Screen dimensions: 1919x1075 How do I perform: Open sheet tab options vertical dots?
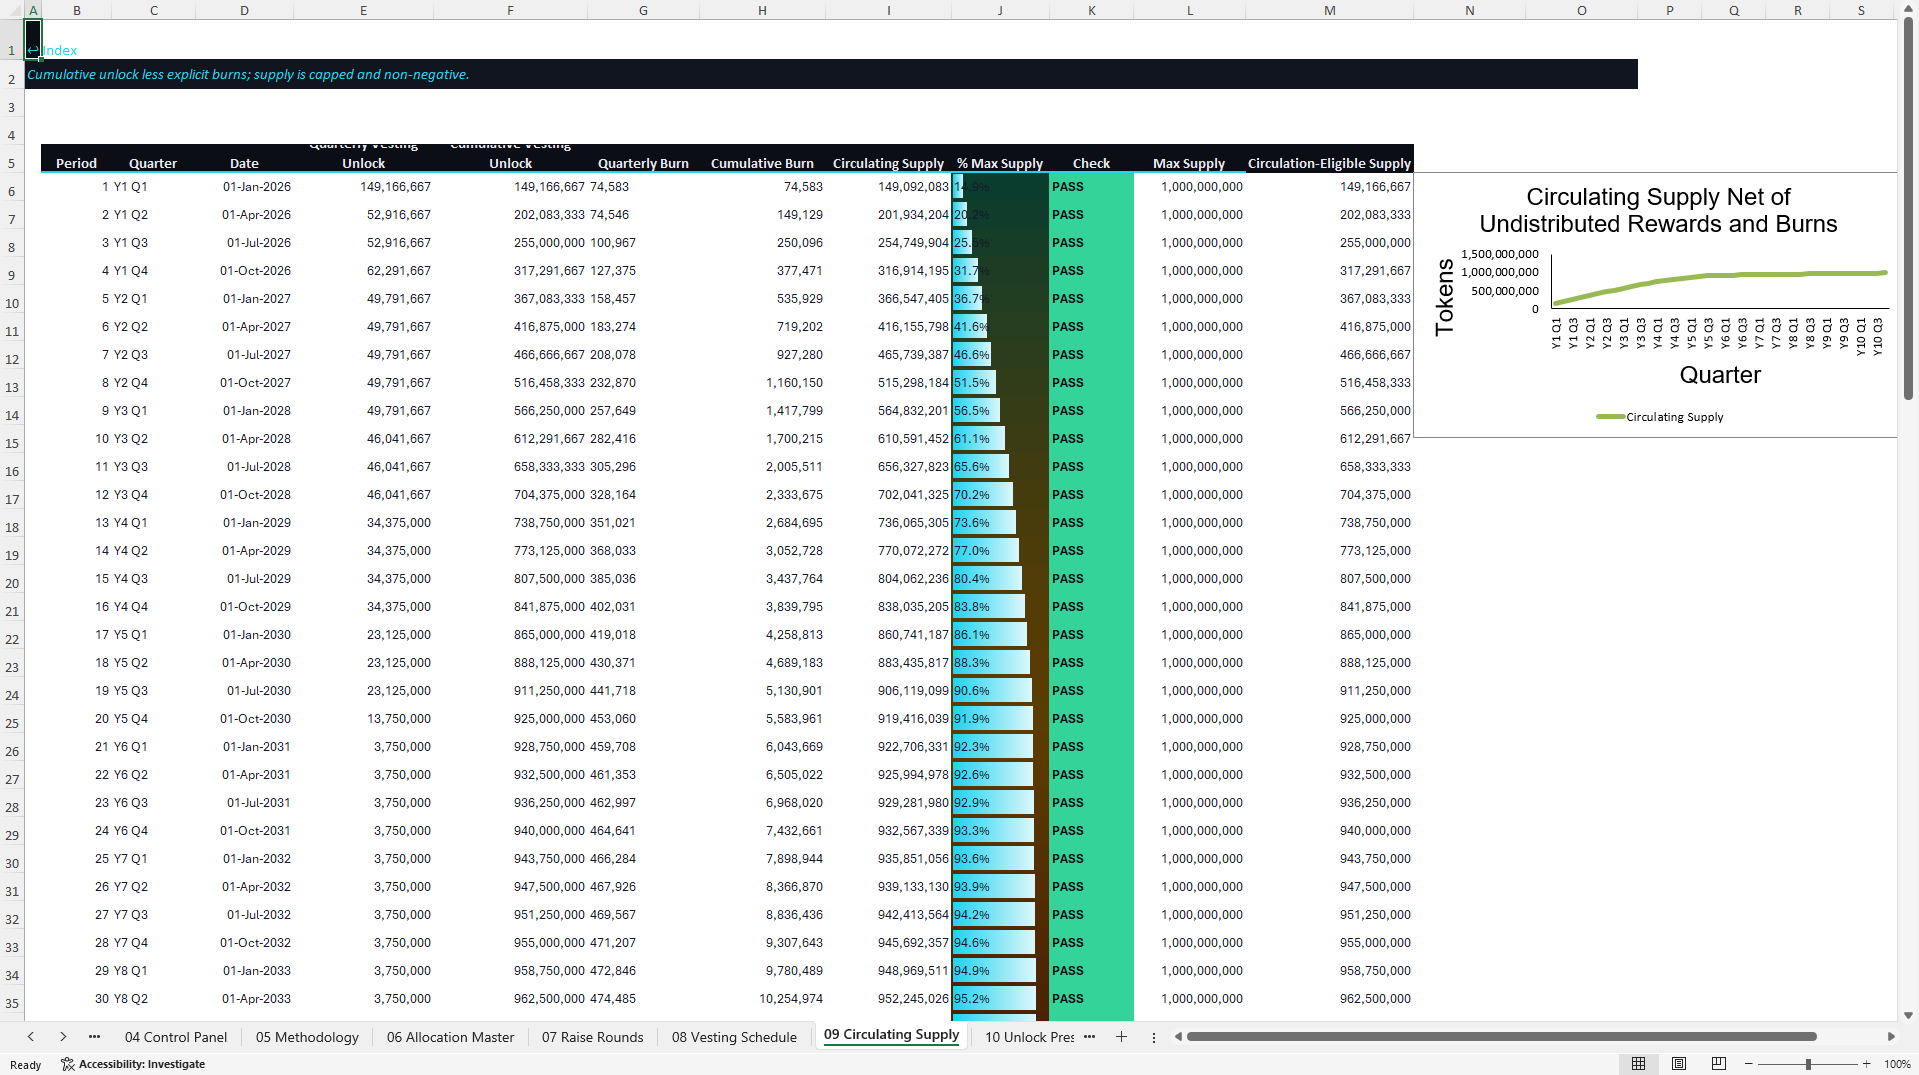(1153, 1037)
